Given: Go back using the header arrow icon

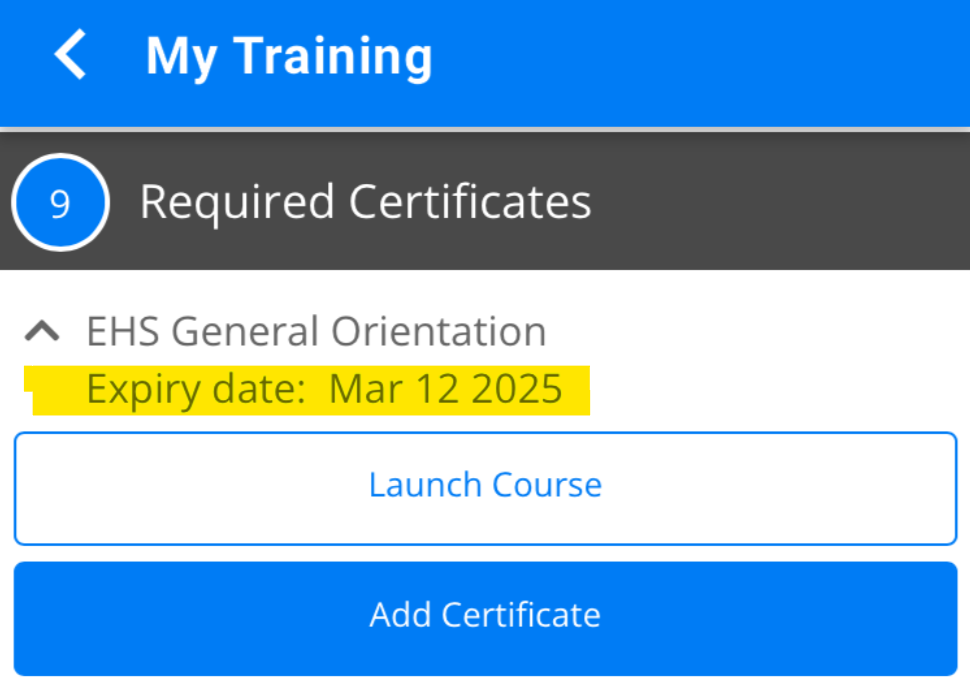Looking at the screenshot, I should (70, 54).
